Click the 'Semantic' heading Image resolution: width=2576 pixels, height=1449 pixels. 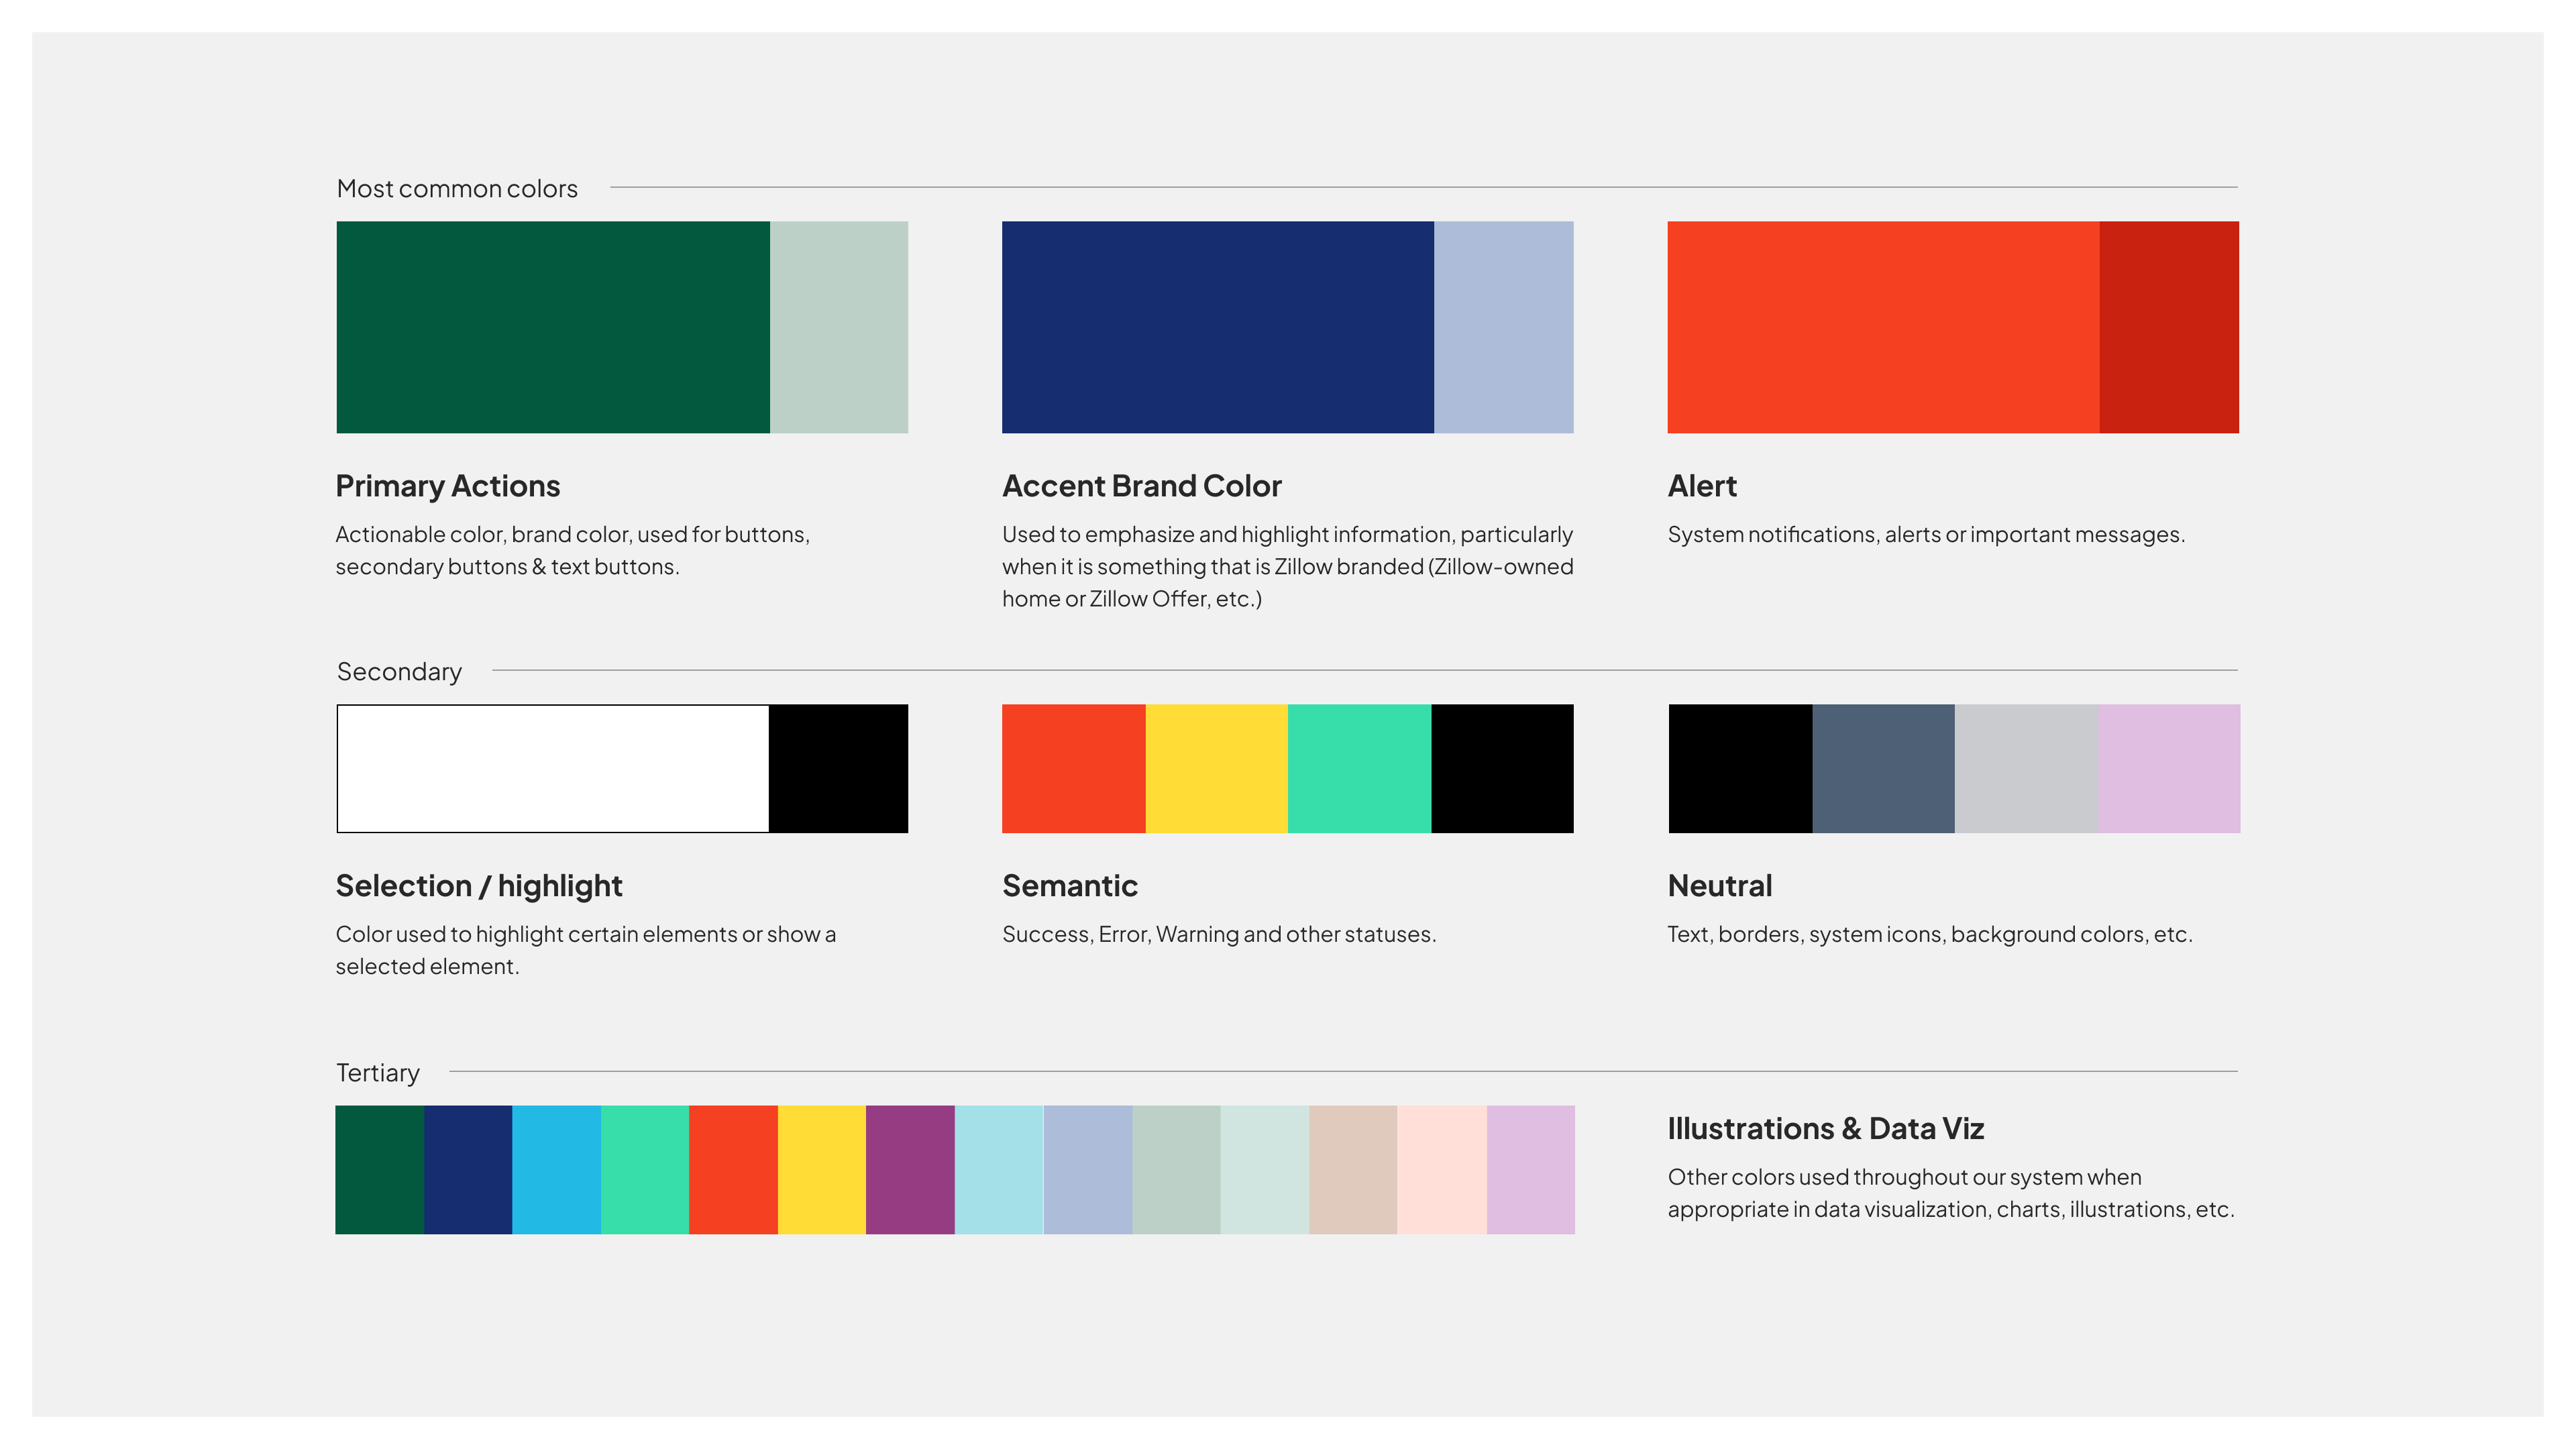pyautogui.click(x=1070, y=886)
